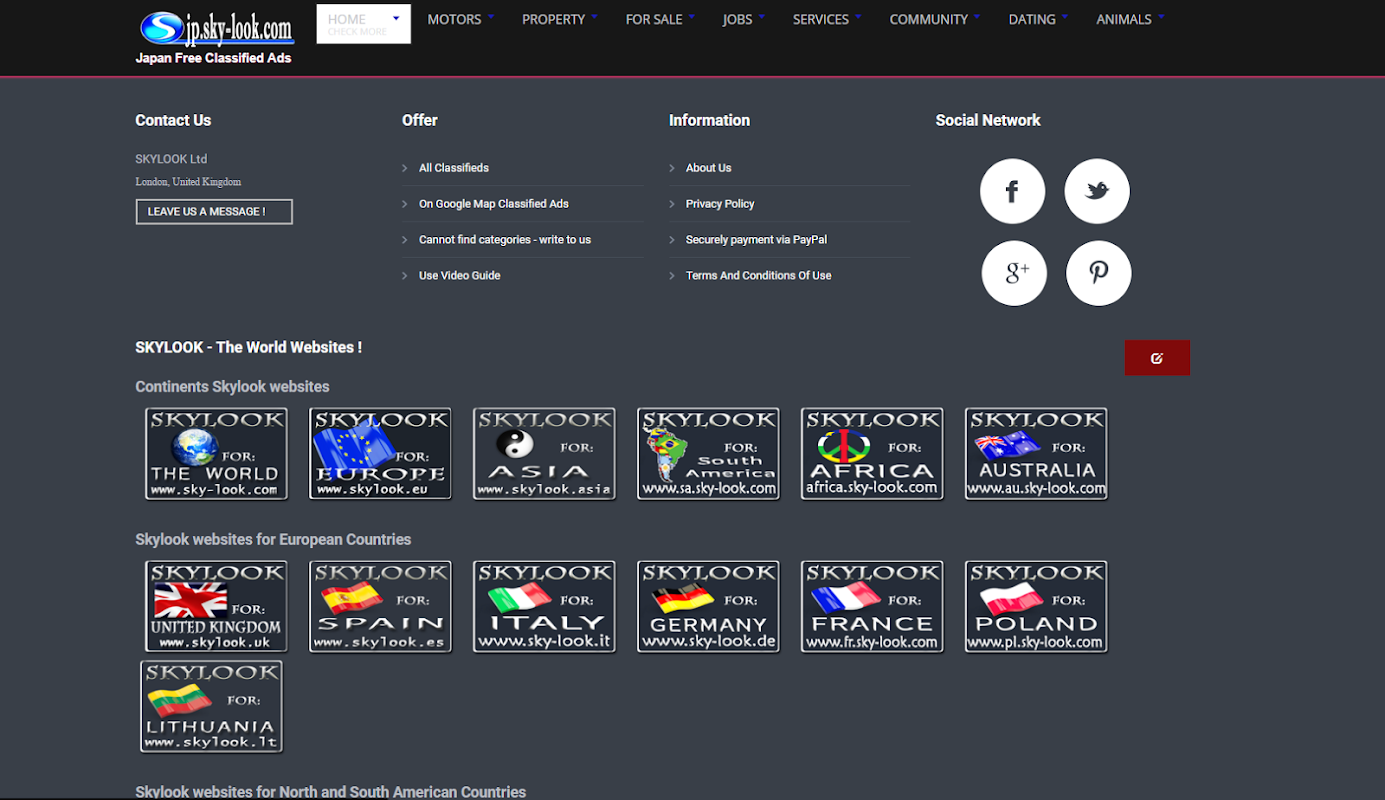Image resolution: width=1385 pixels, height=800 pixels.
Task: Expand the DATING menu
Action: (x=1038, y=19)
